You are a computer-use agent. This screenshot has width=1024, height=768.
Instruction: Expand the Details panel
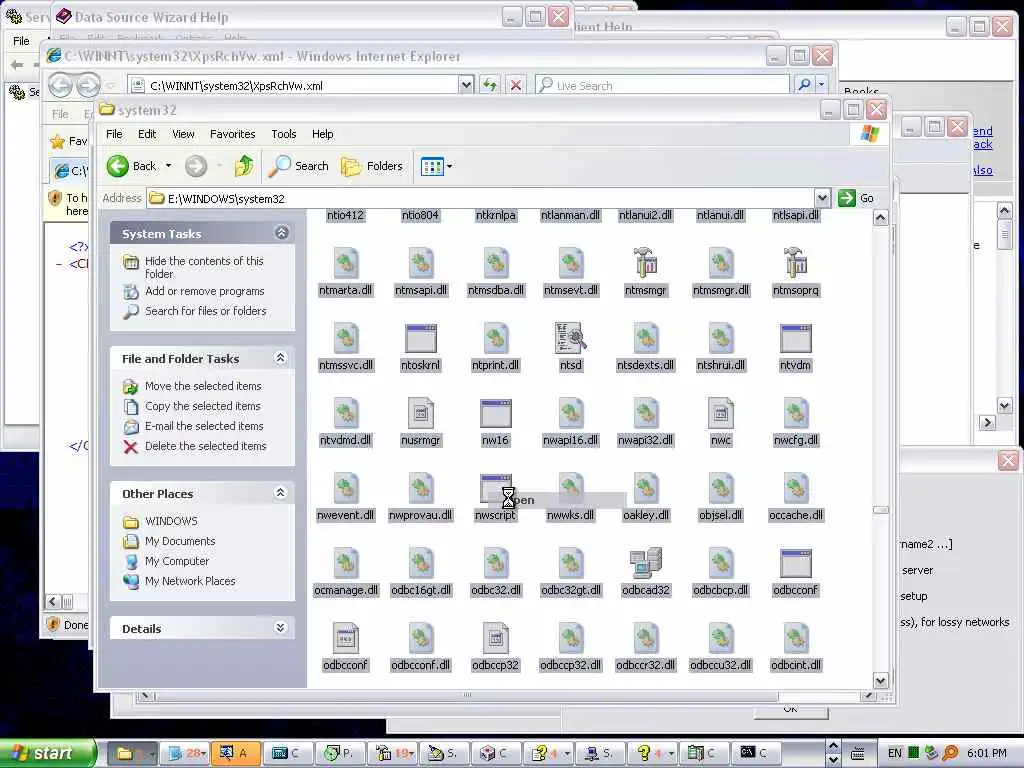[x=281, y=628]
